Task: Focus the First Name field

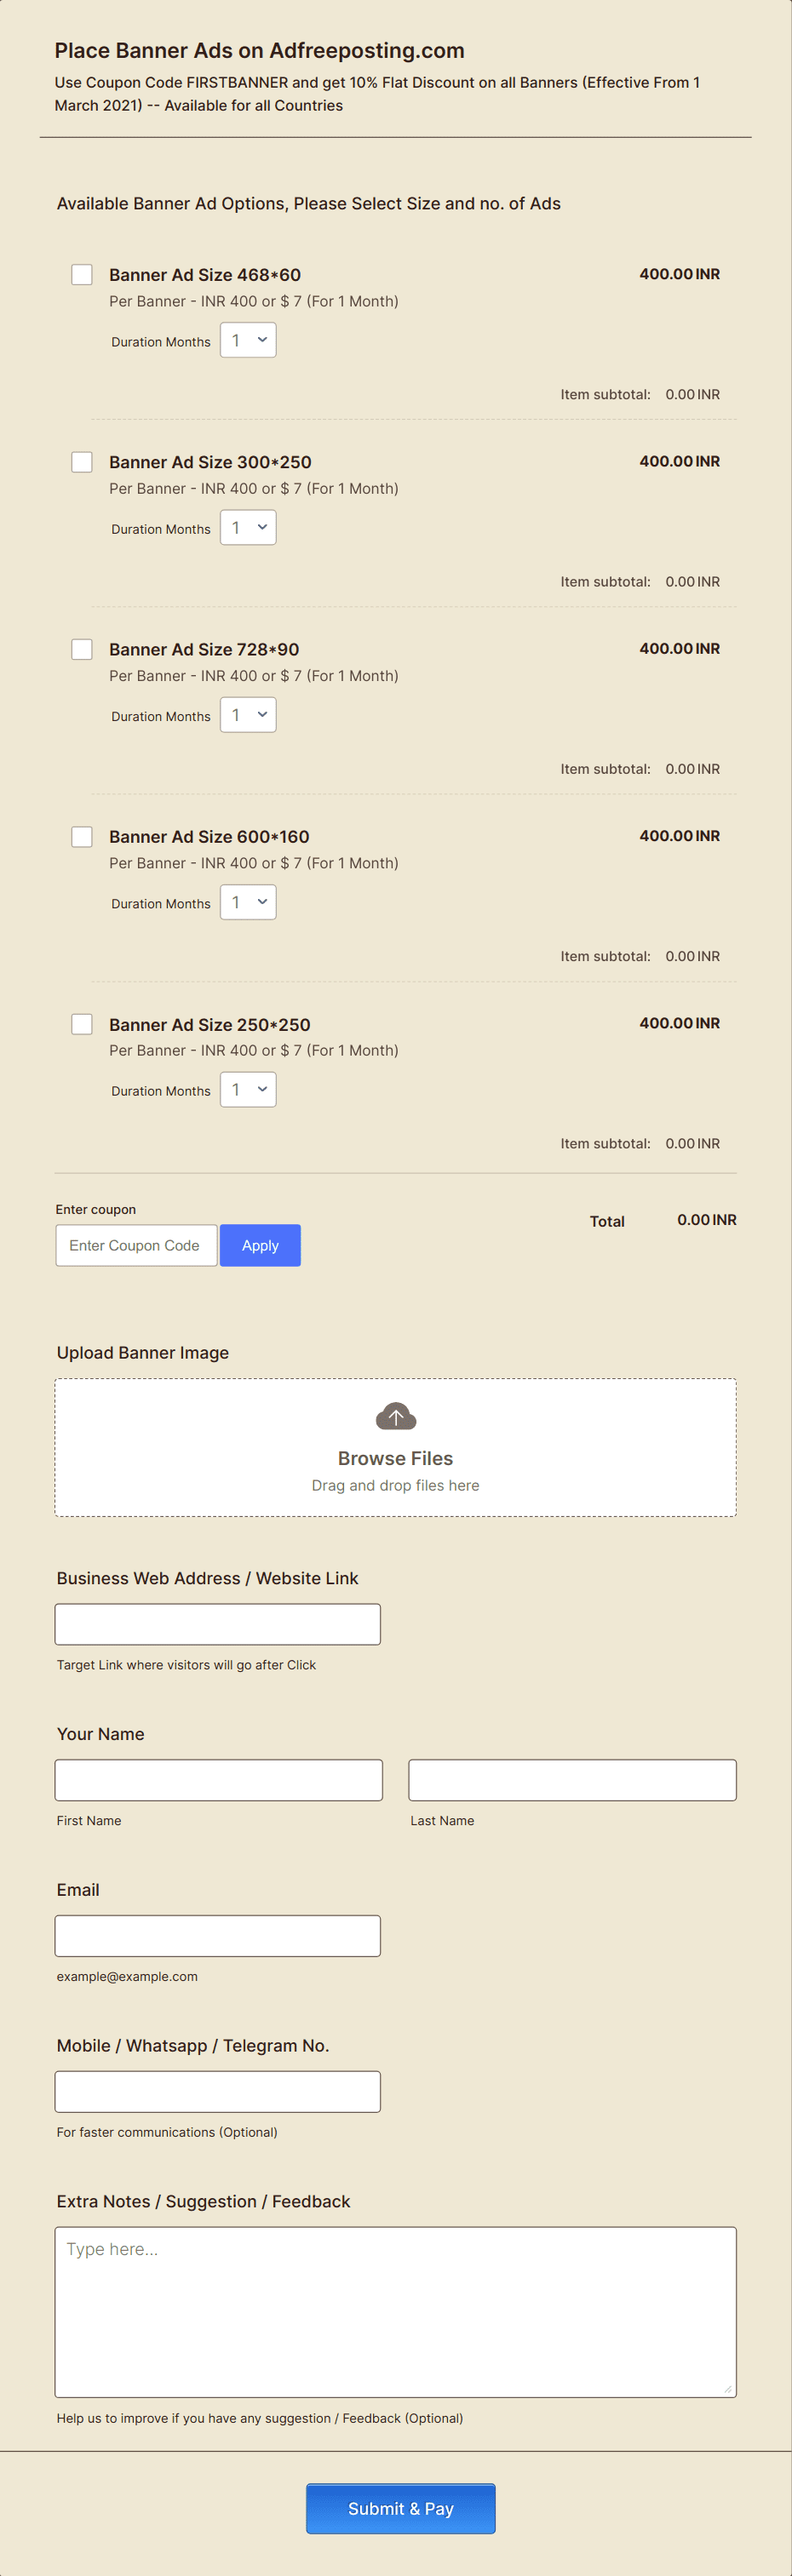Action: coord(219,1780)
